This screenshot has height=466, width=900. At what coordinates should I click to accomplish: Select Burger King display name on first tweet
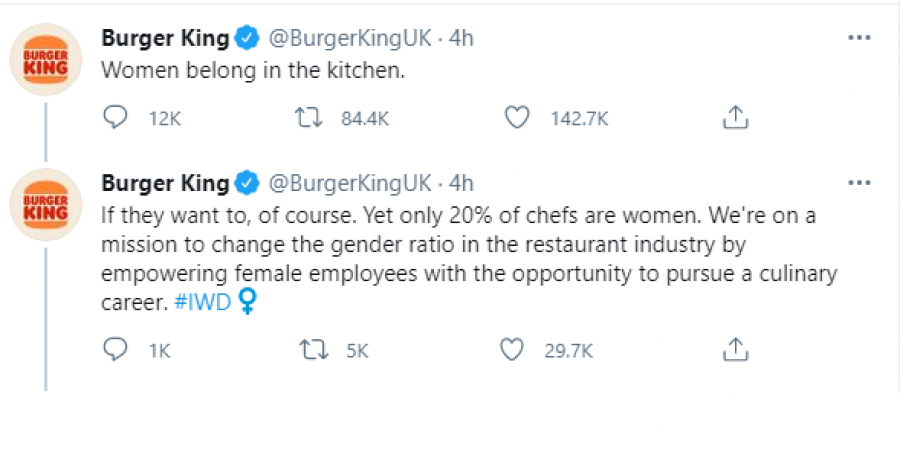click(x=165, y=38)
